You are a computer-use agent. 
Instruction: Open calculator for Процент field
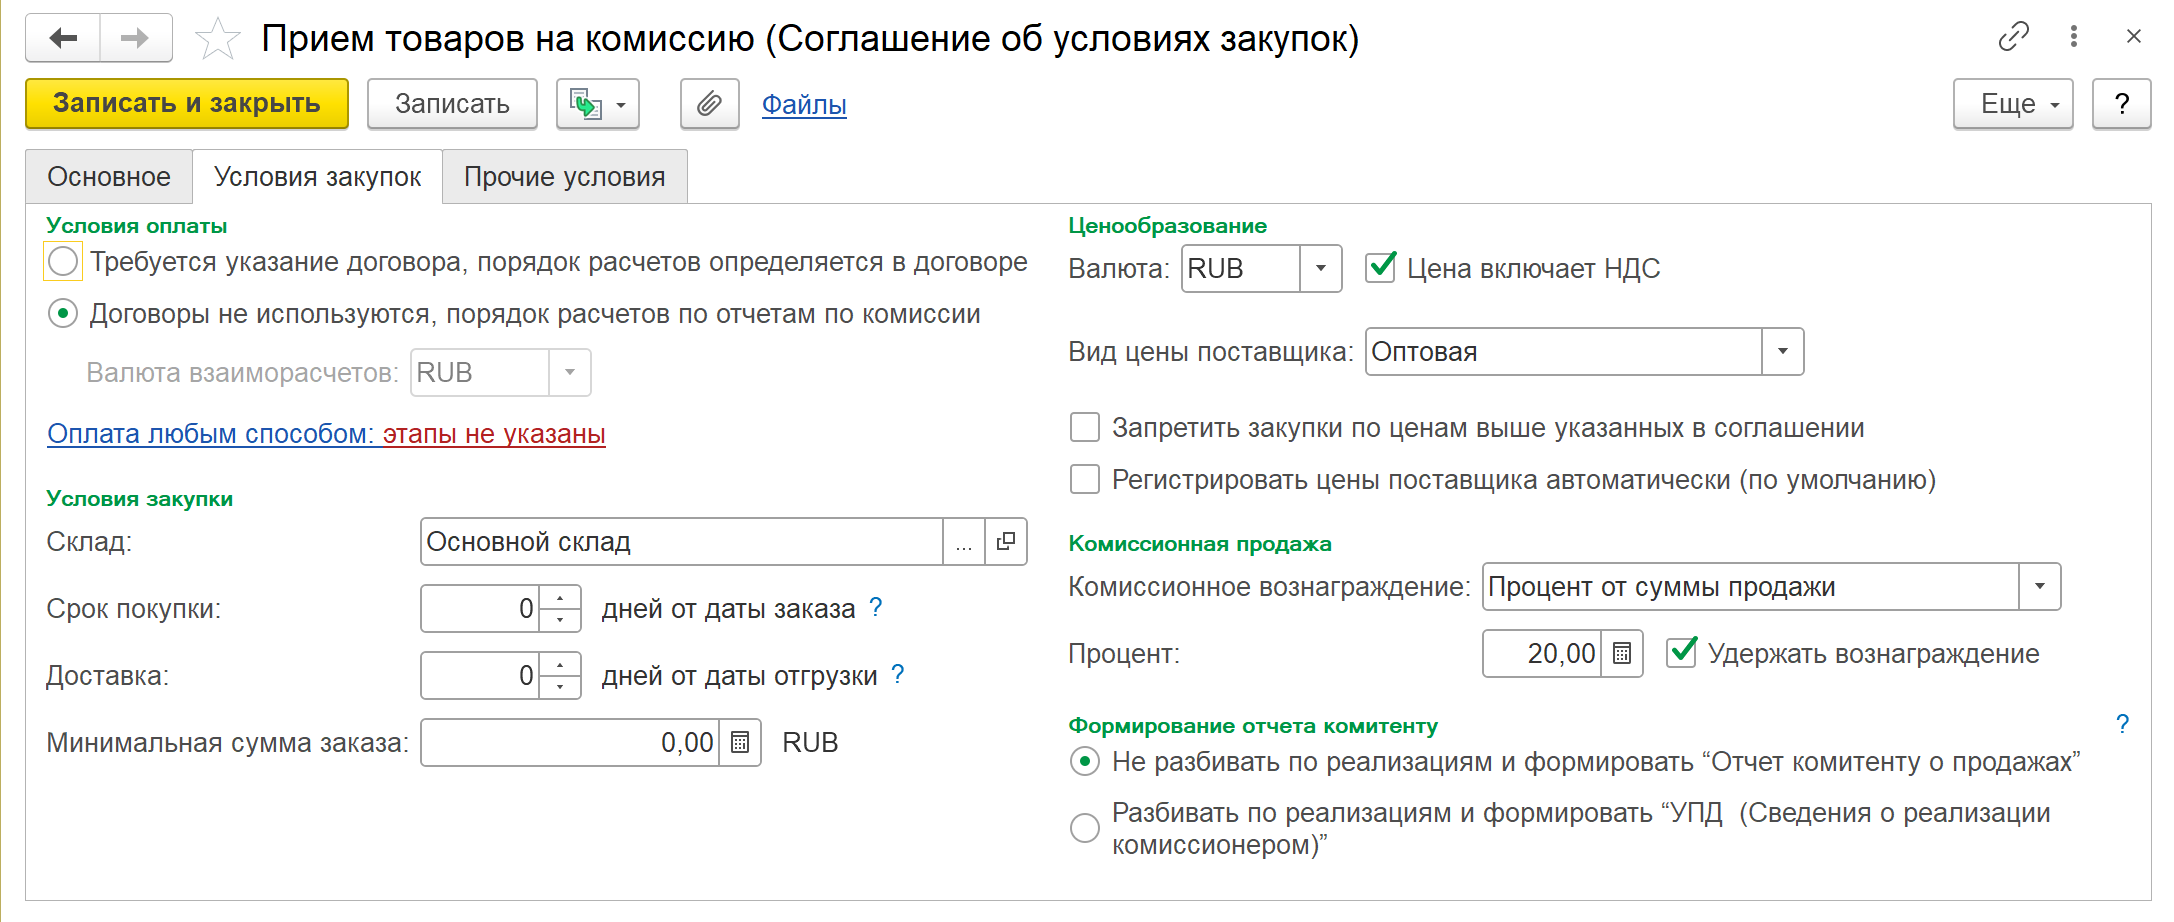tap(1622, 654)
